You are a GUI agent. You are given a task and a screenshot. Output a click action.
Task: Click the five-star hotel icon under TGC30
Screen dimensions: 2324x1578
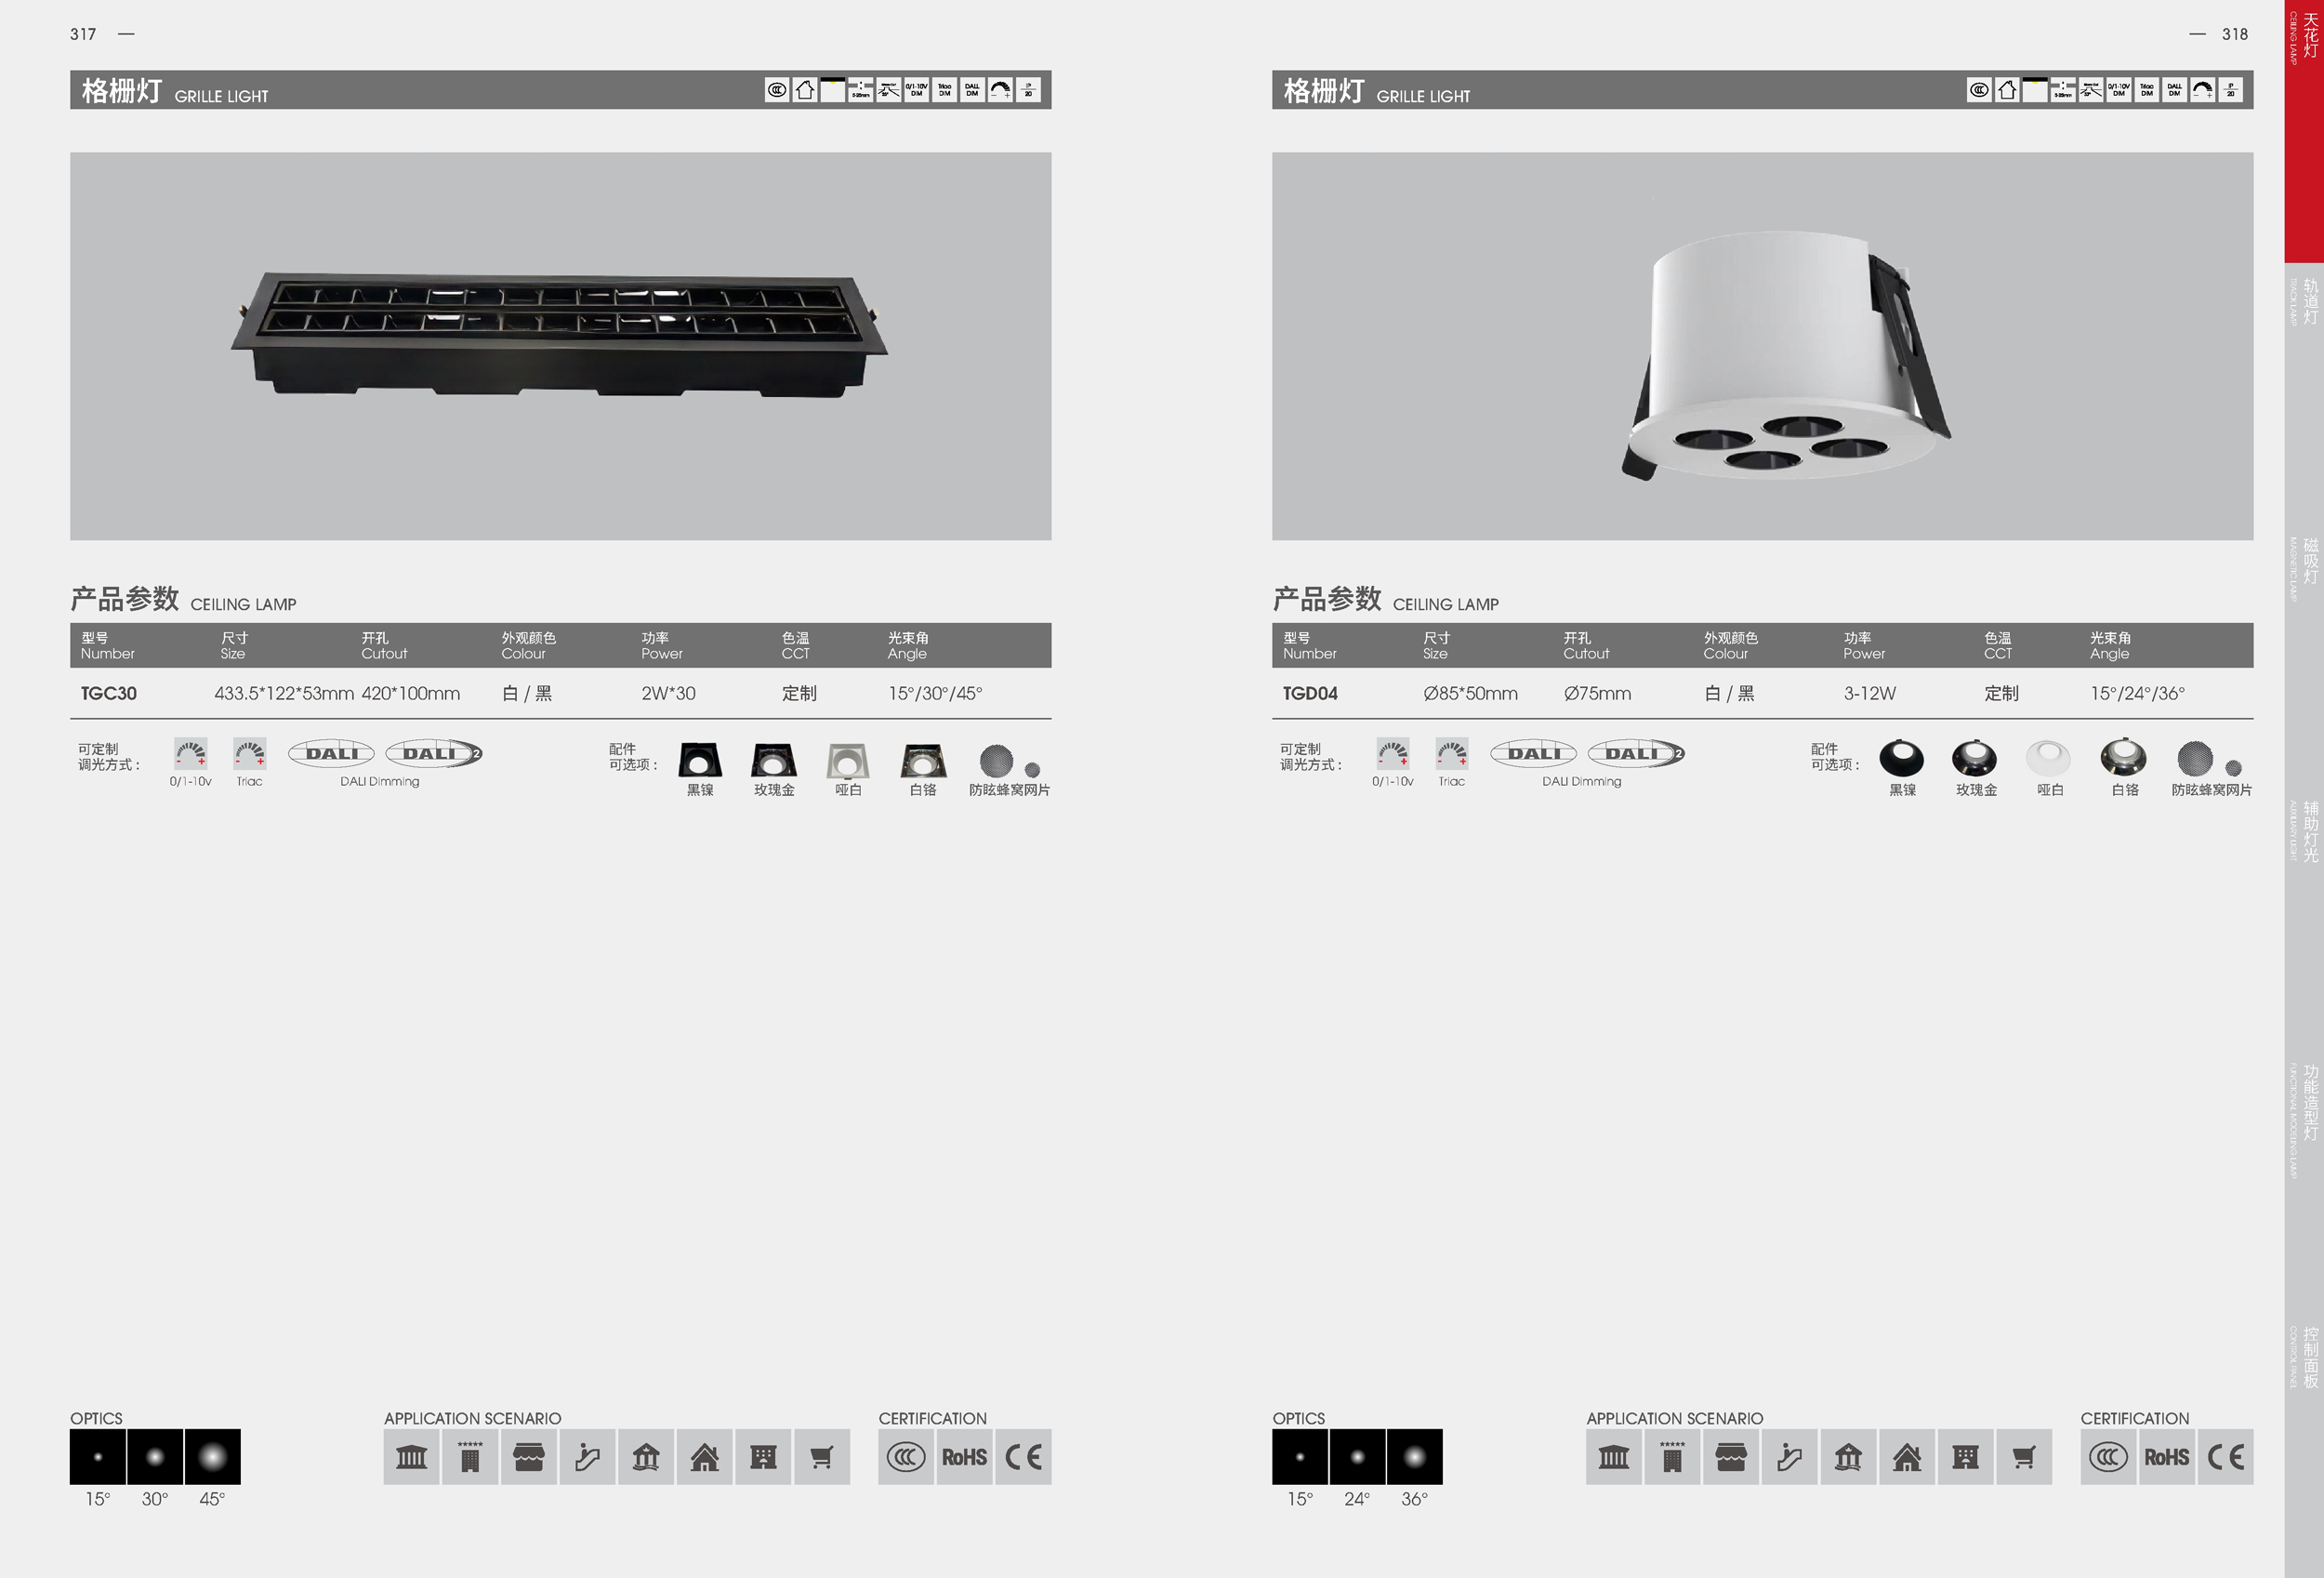point(470,1457)
